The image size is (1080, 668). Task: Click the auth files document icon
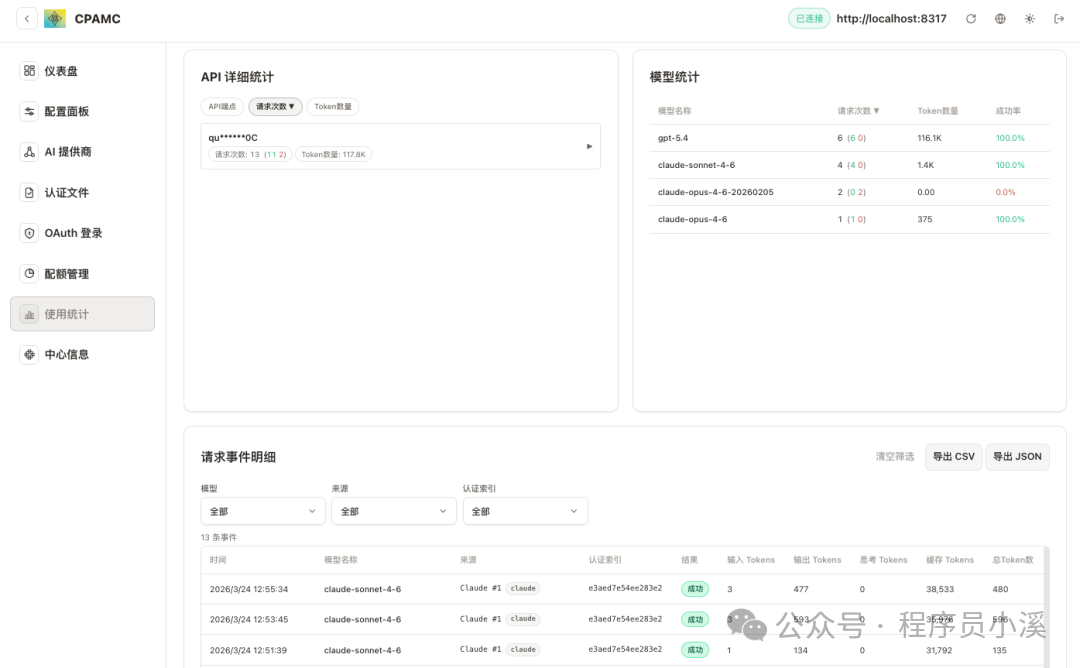[29, 192]
